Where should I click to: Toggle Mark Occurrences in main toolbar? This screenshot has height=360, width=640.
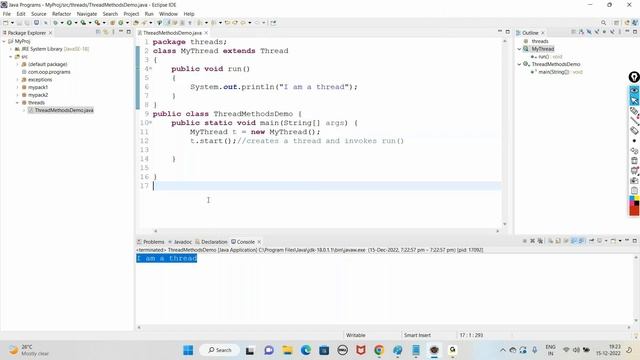pos(168,23)
